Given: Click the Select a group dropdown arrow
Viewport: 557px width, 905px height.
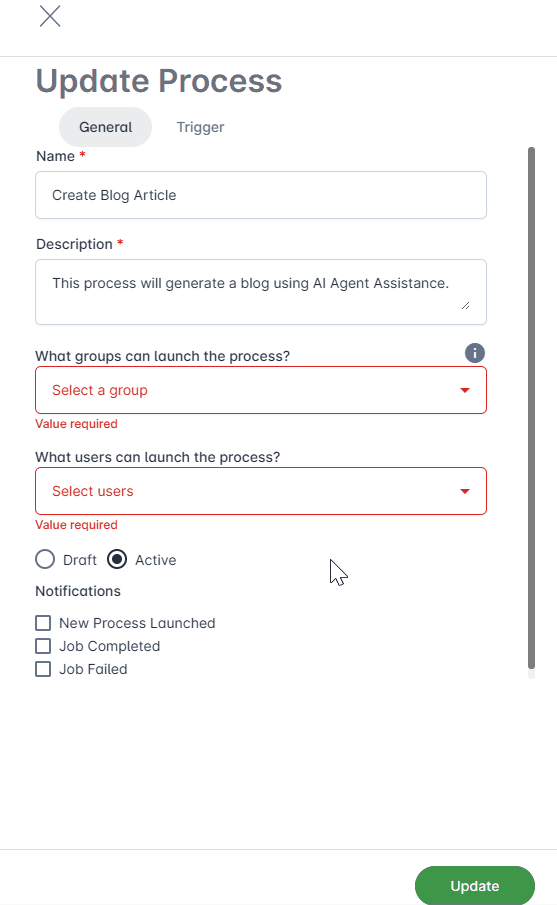Looking at the screenshot, I should click(465, 391).
